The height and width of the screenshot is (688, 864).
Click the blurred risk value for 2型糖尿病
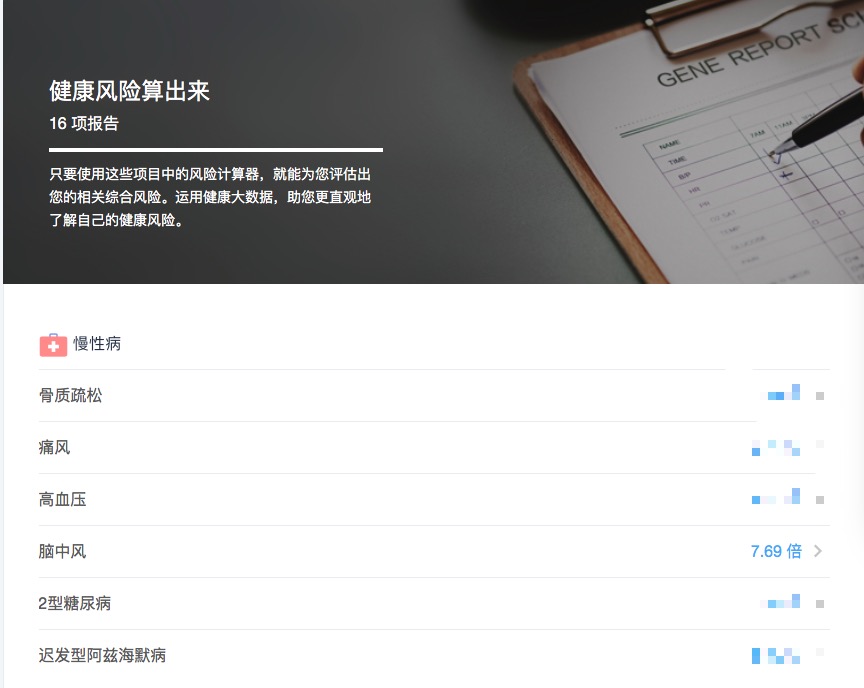tap(781, 601)
